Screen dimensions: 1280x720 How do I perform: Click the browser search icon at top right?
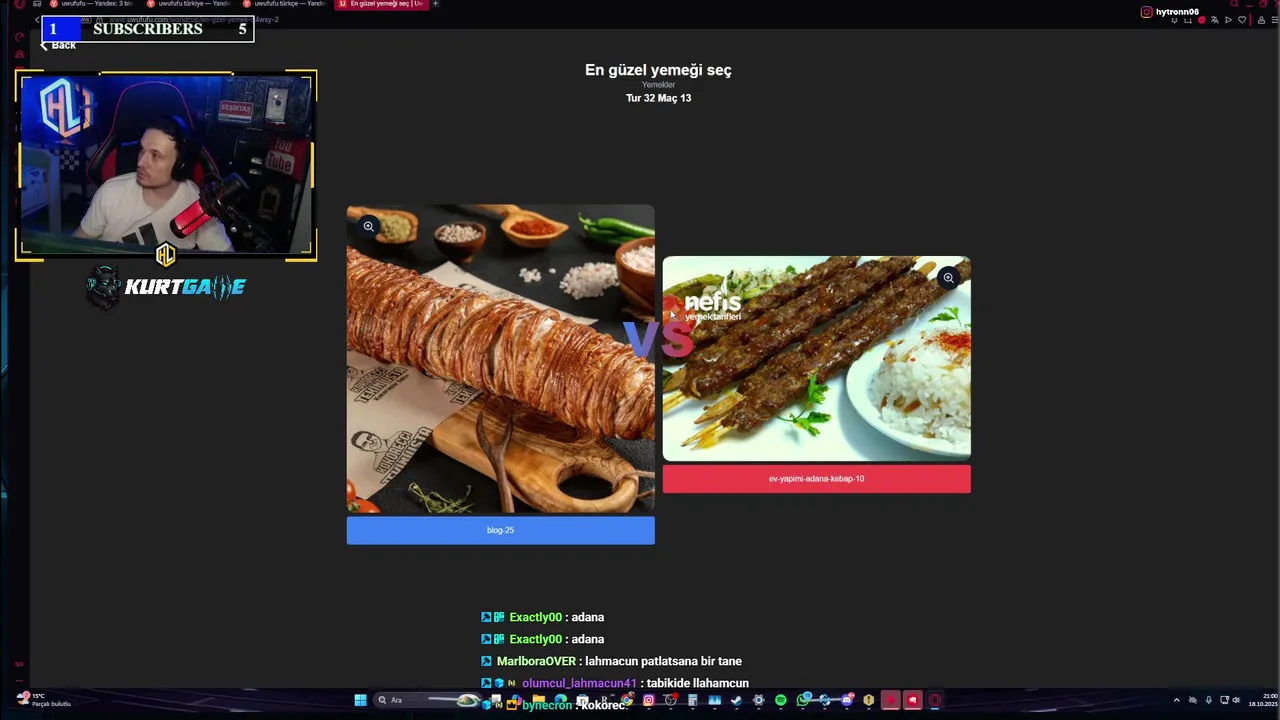pos(1234,4)
